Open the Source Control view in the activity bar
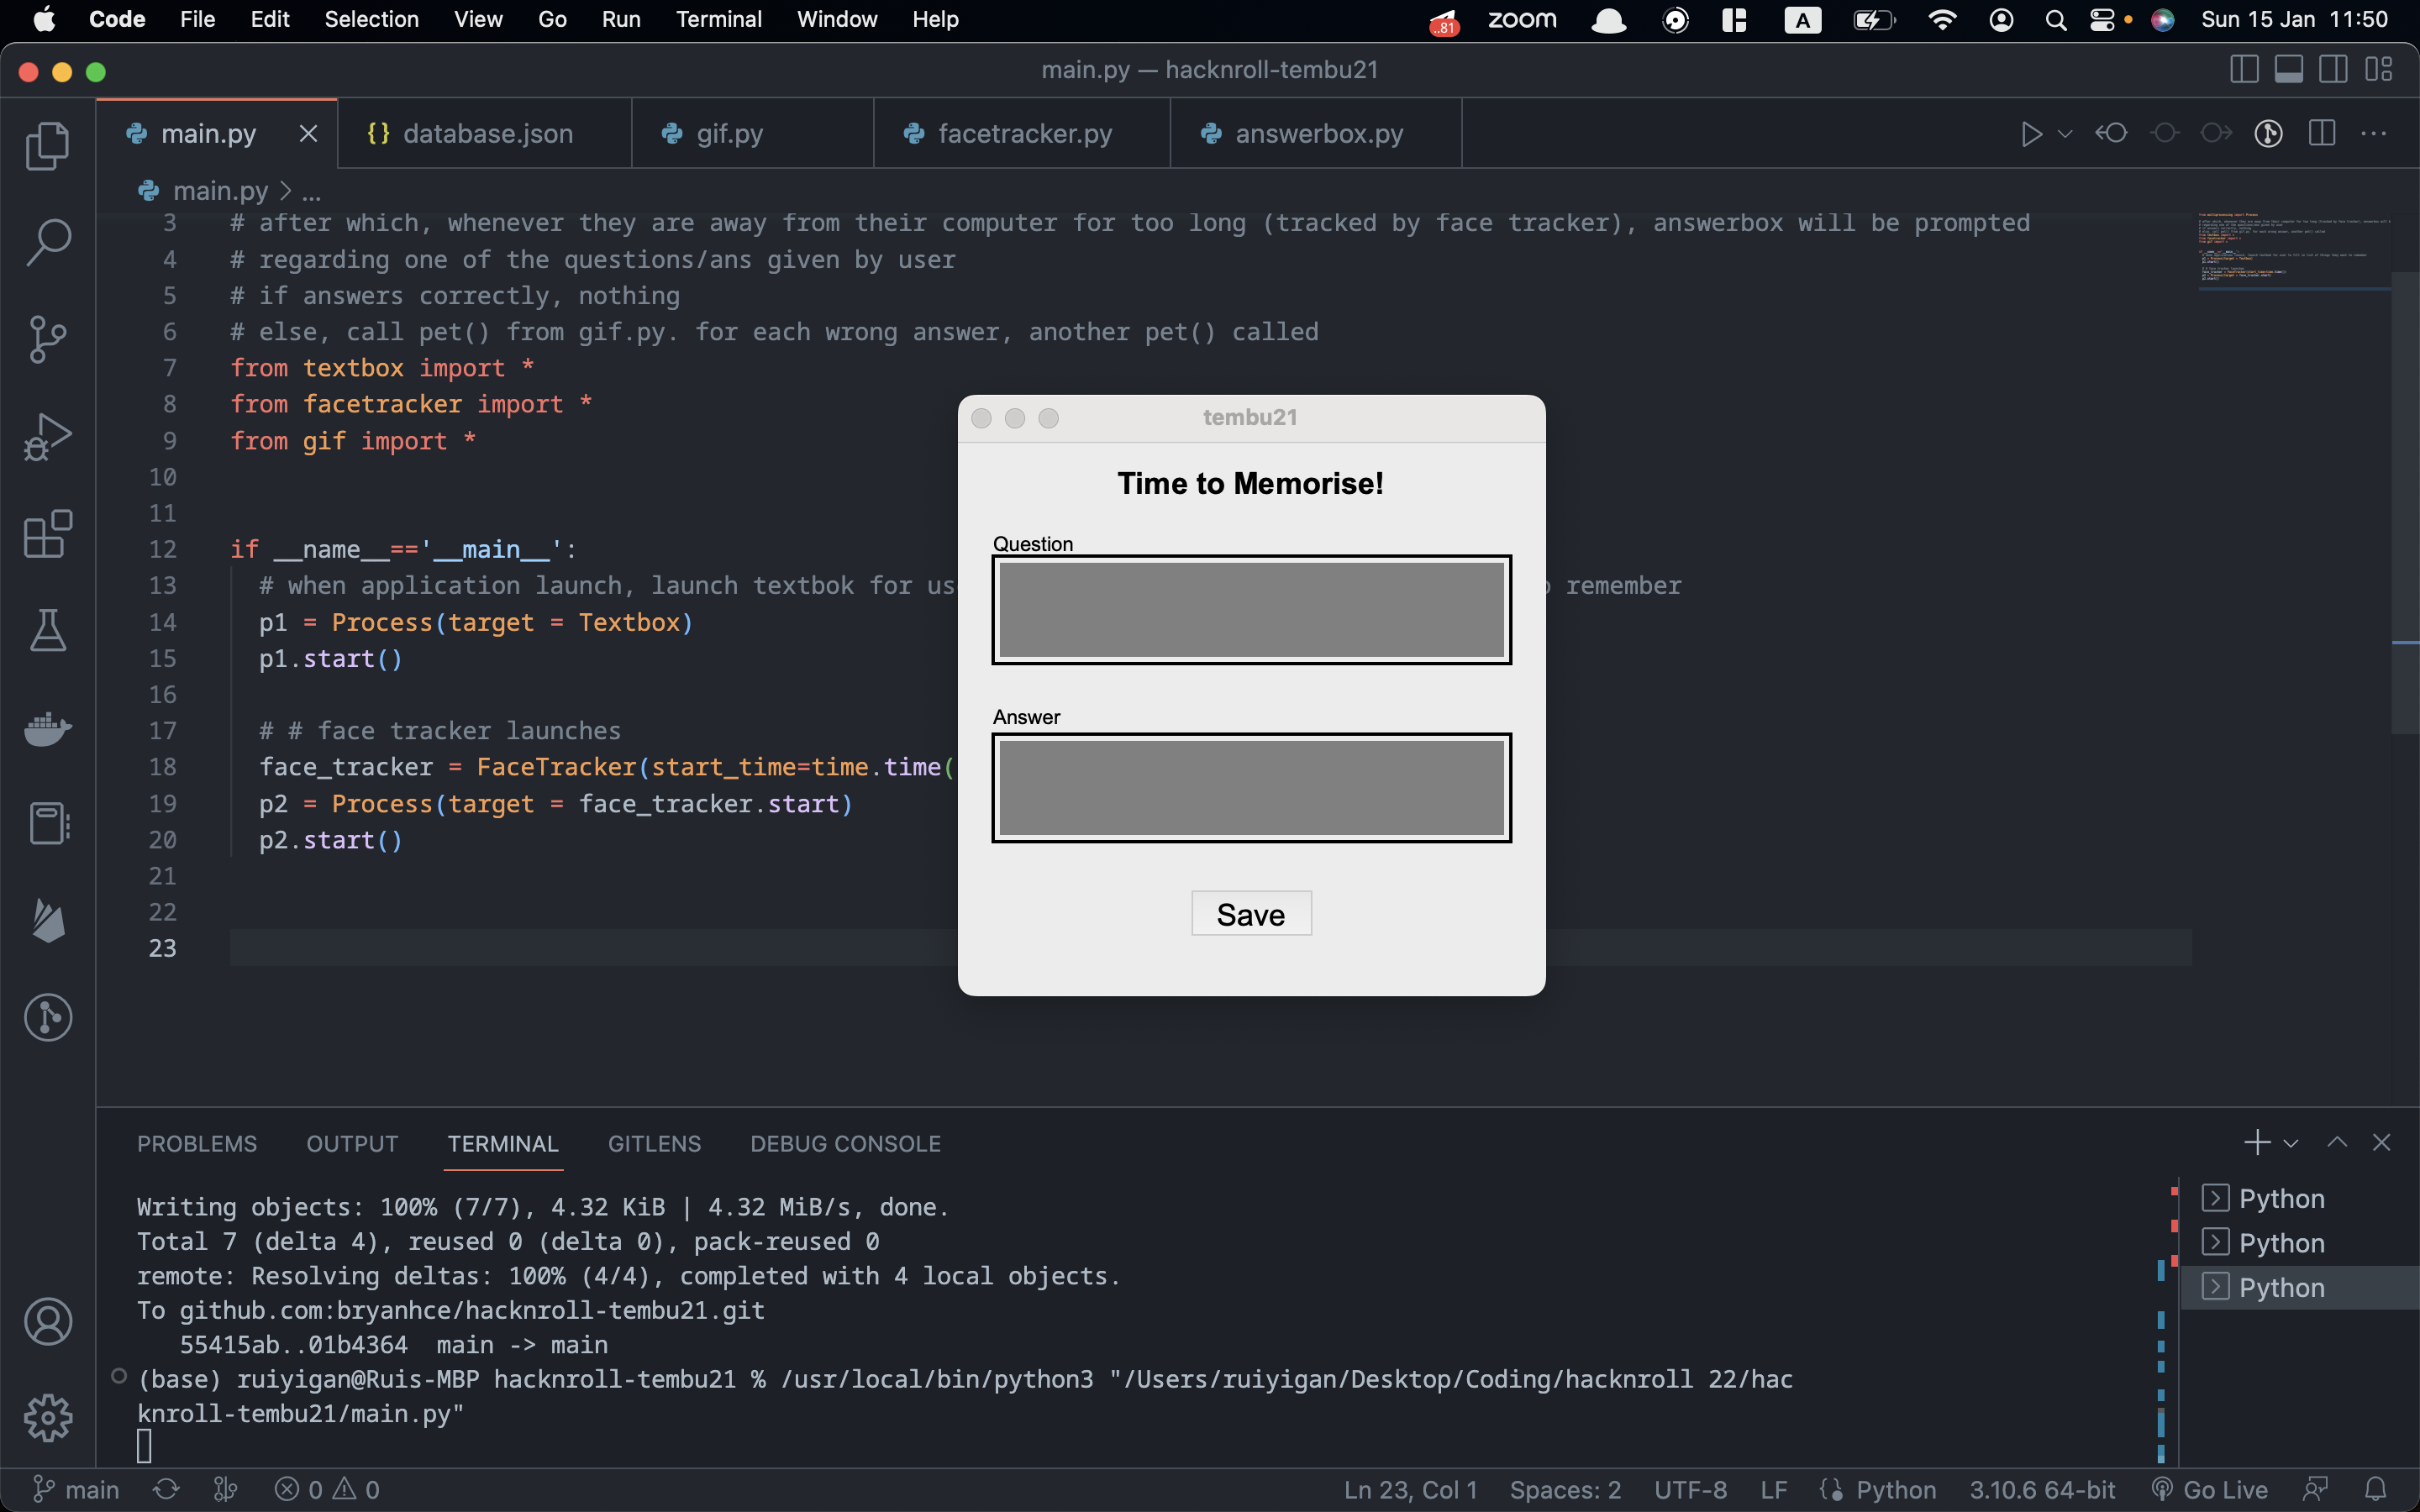This screenshot has height=1512, width=2420. [x=47, y=339]
